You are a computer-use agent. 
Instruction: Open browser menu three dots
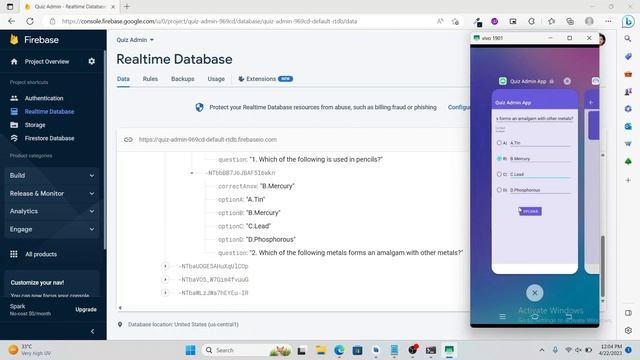(x=608, y=21)
